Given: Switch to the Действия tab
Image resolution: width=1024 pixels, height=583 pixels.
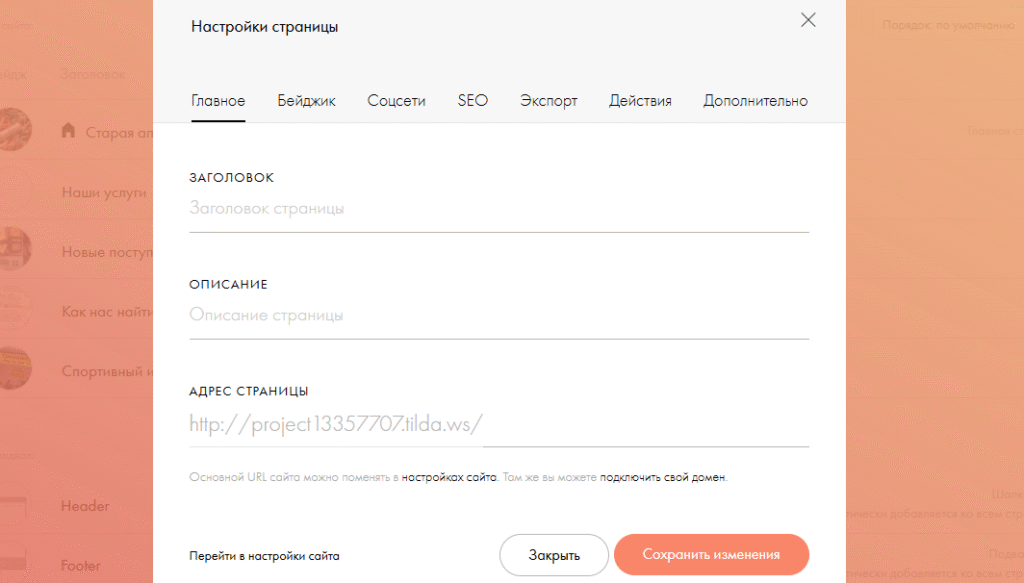Looking at the screenshot, I should 640,101.
